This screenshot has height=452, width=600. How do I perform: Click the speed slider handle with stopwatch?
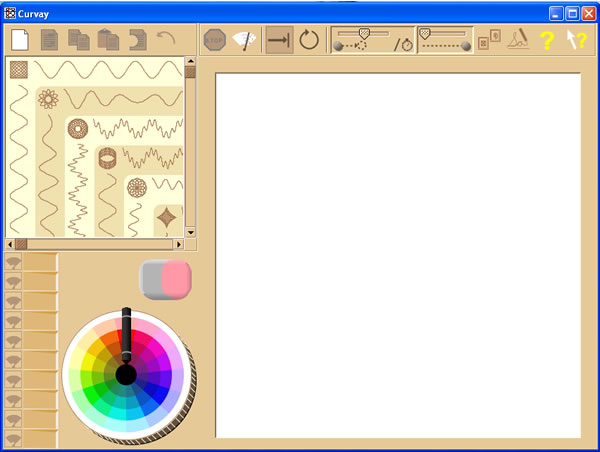364,34
